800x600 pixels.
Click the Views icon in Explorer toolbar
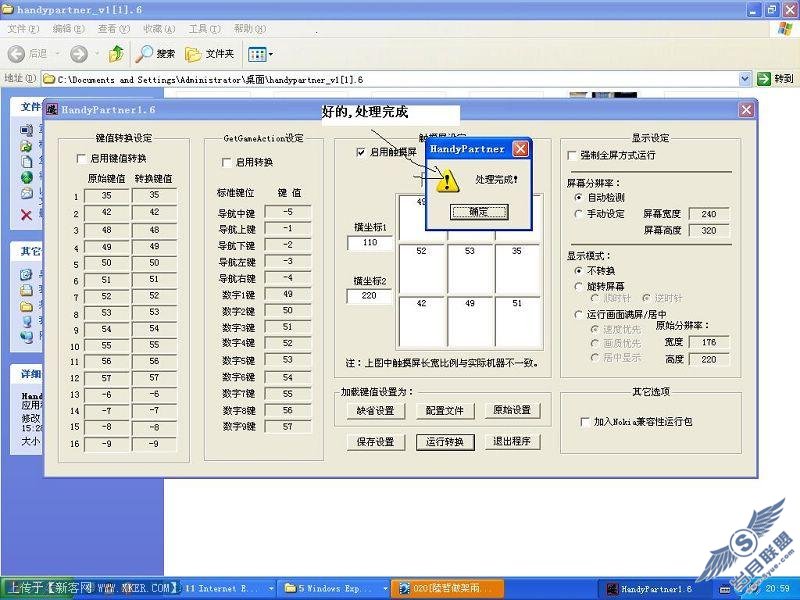(x=257, y=54)
